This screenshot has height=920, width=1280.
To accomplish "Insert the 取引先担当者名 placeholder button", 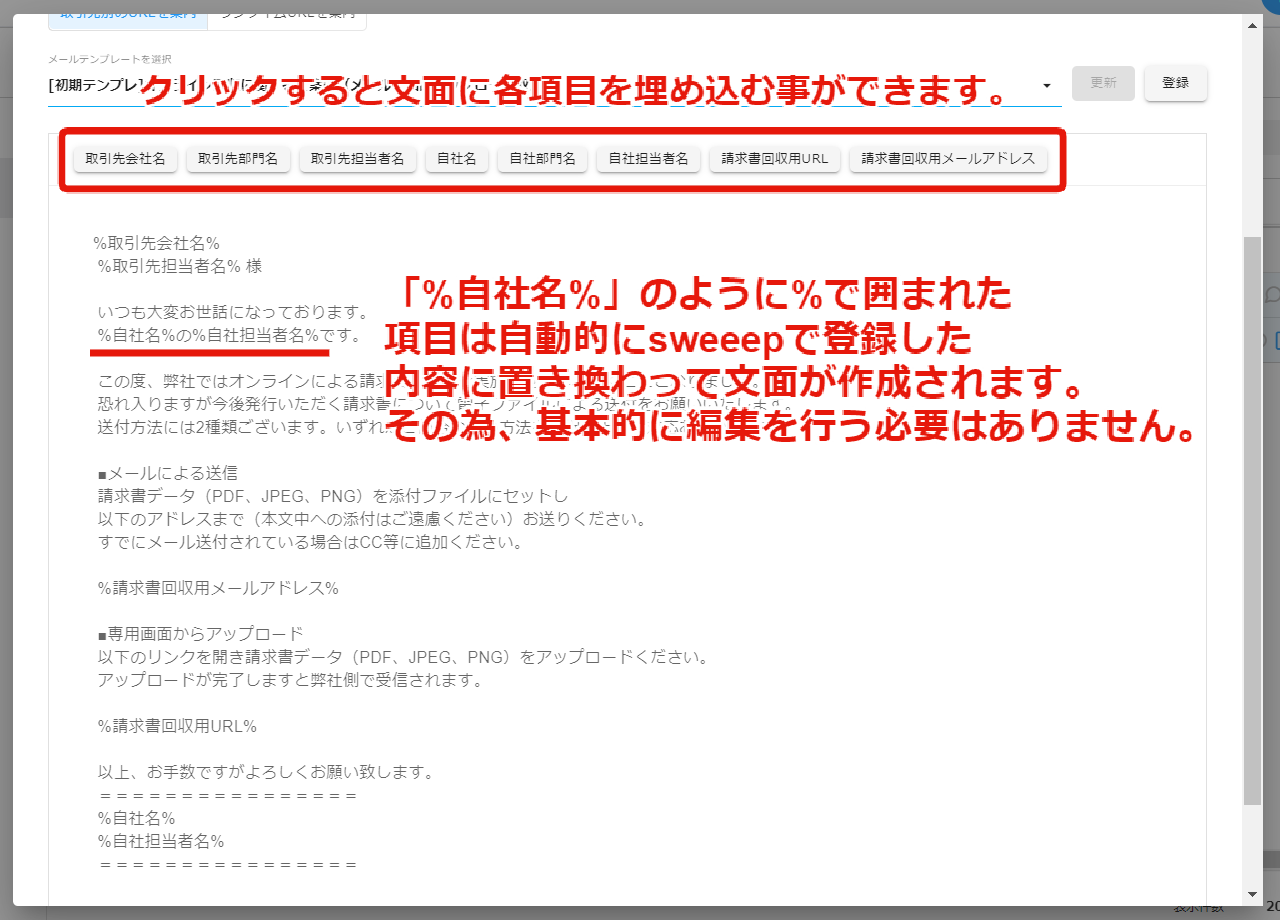I will [x=358, y=159].
